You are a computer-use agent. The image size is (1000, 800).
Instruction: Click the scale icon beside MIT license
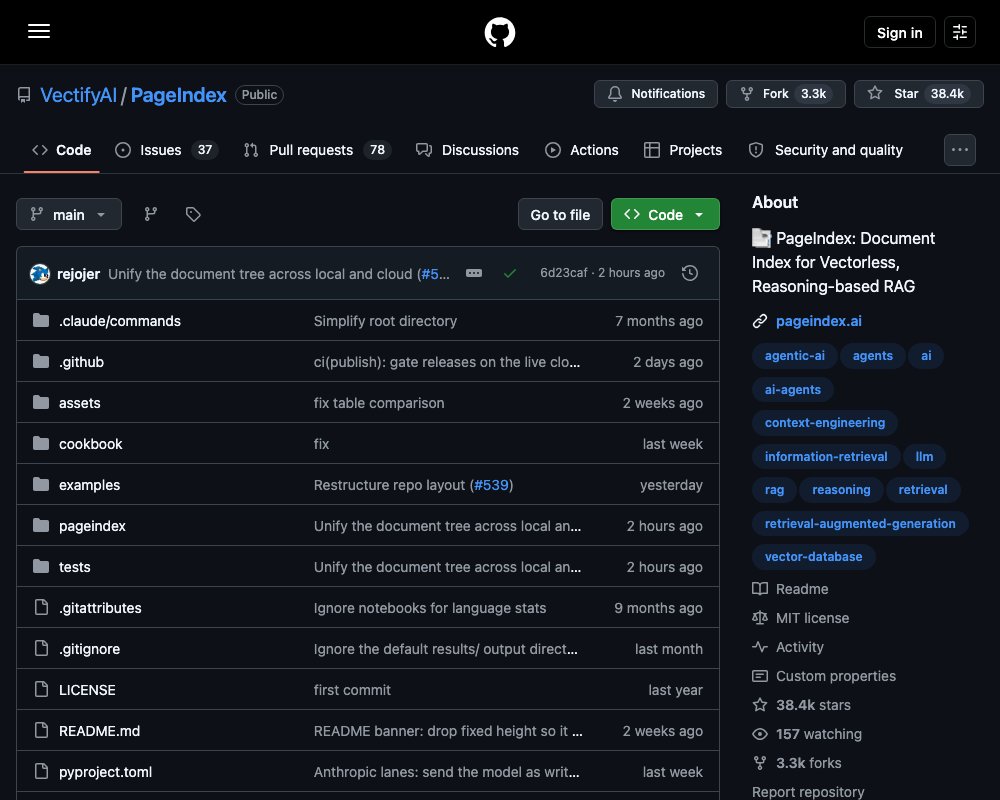click(x=760, y=618)
